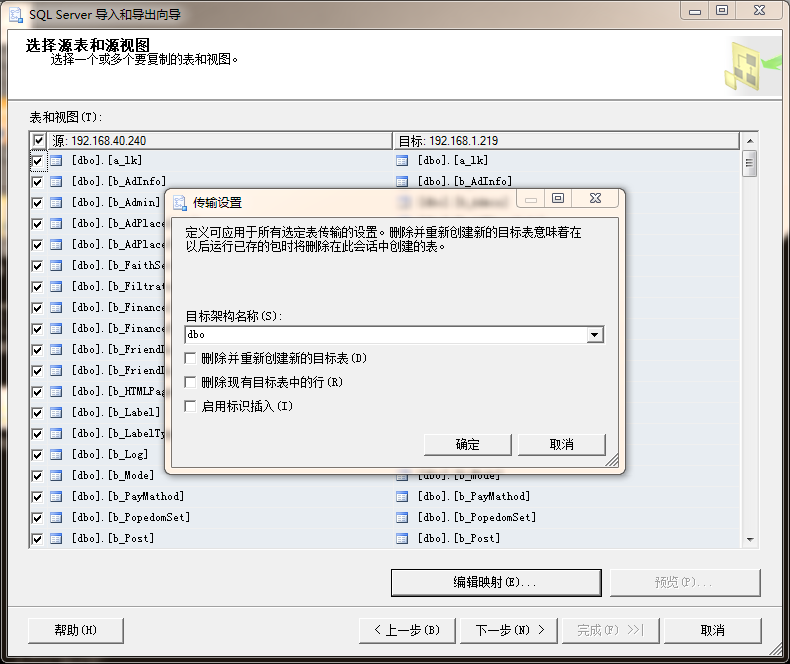
Task: Click the 目标: 192.168.1.219 column header
Action: (566, 141)
